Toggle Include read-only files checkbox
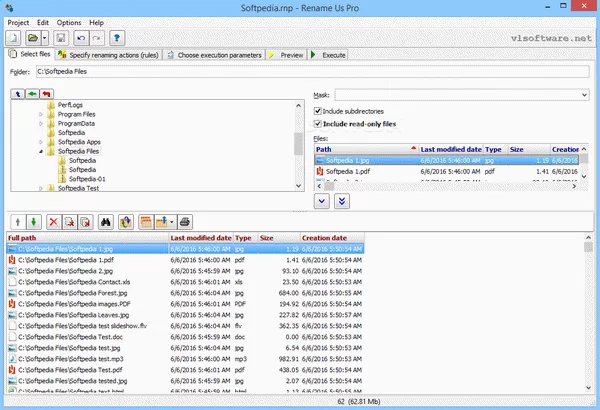Image resolution: width=600 pixels, height=410 pixels. pyautogui.click(x=319, y=124)
